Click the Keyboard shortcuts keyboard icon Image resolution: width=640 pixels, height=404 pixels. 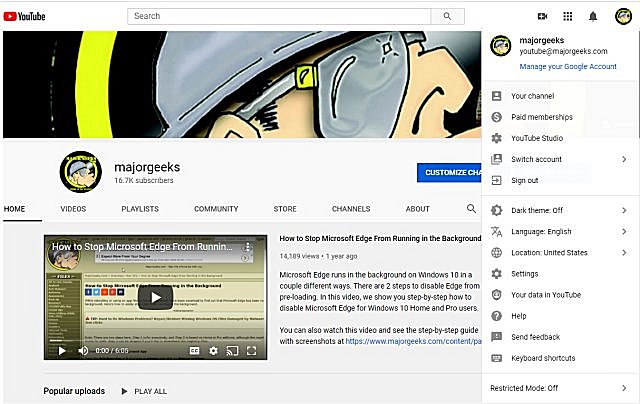[x=496, y=358]
